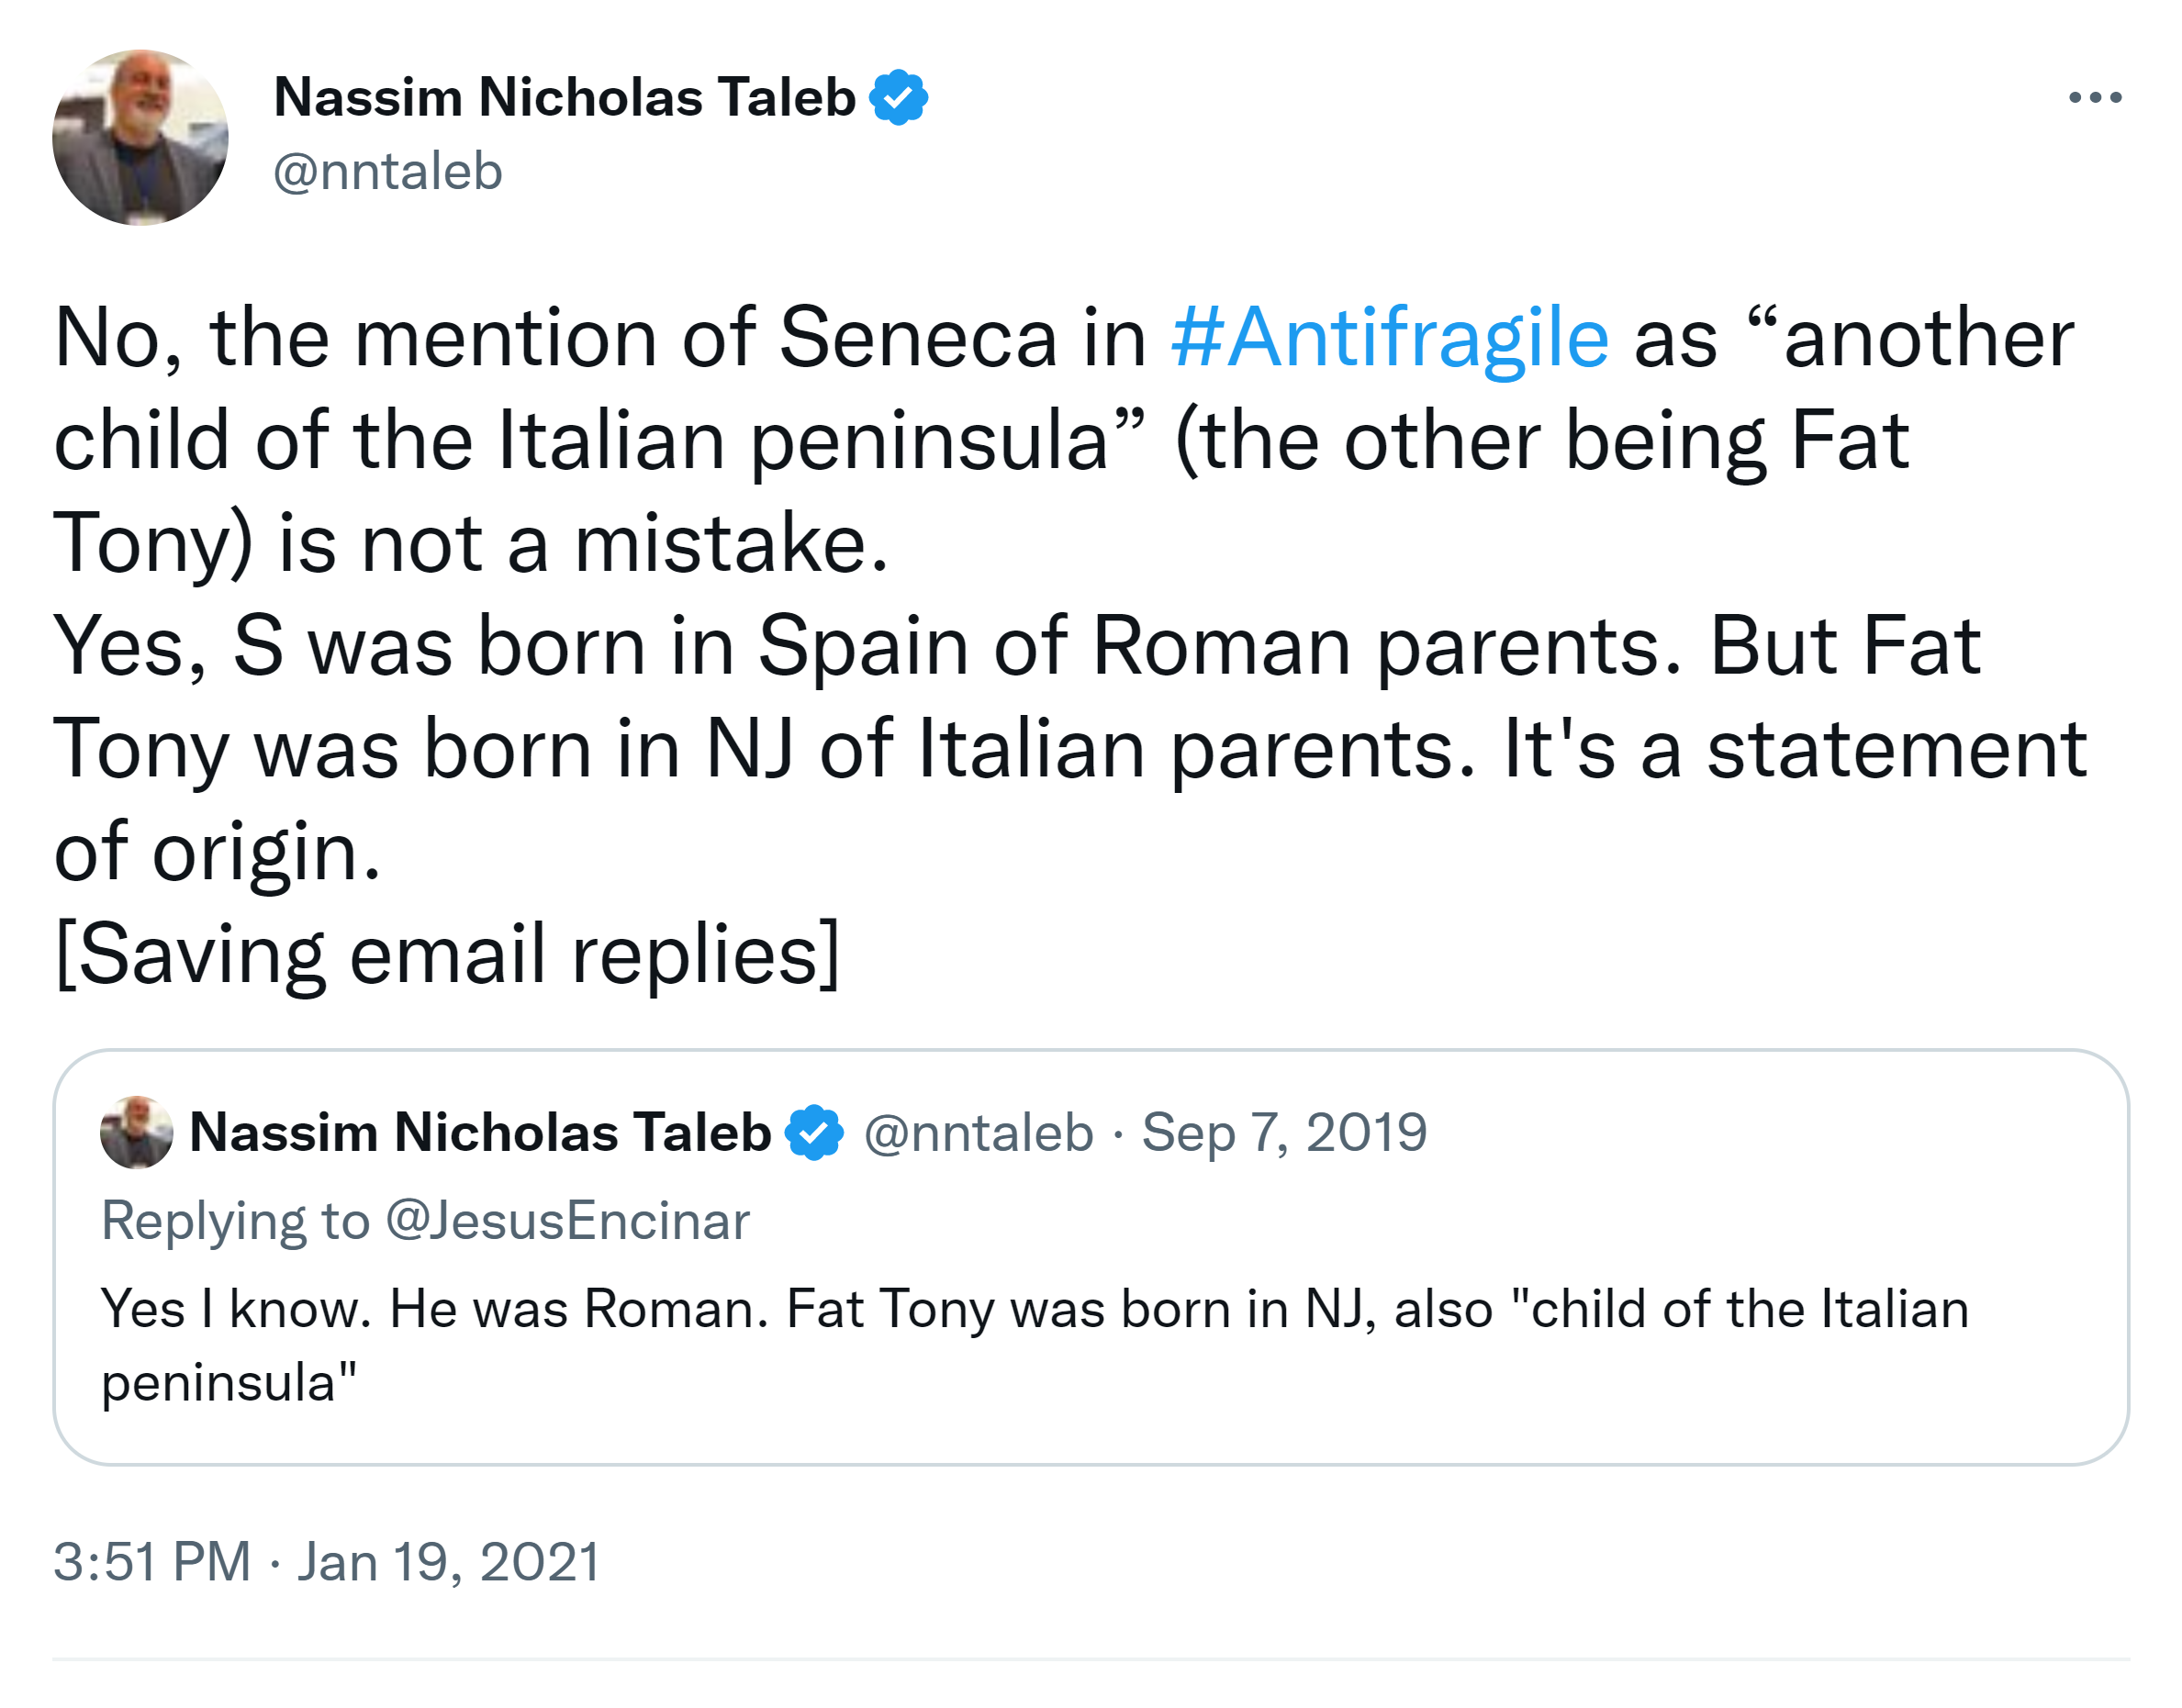Open the @JesusEncinar mention in the quoted tweet
Viewport: 2182px width, 1708px height.
click(x=567, y=1221)
